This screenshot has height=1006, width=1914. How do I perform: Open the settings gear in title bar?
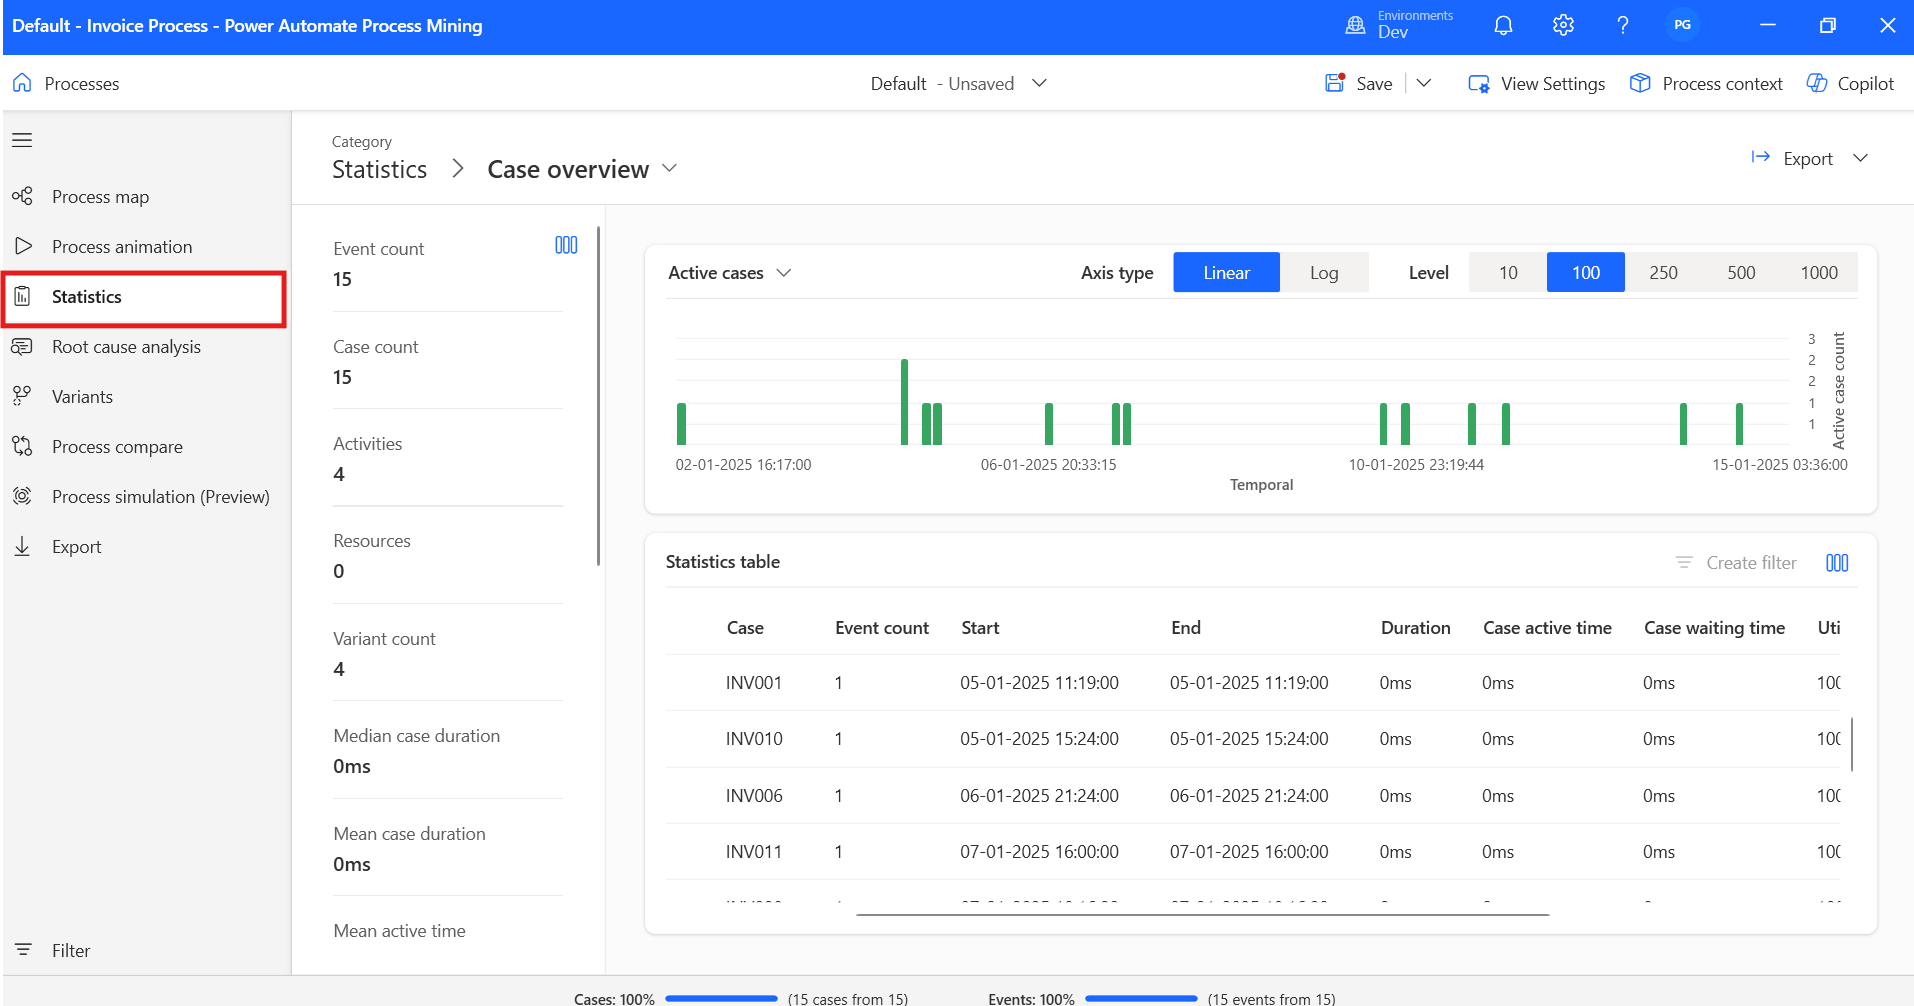pyautogui.click(x=1563, y=26)
